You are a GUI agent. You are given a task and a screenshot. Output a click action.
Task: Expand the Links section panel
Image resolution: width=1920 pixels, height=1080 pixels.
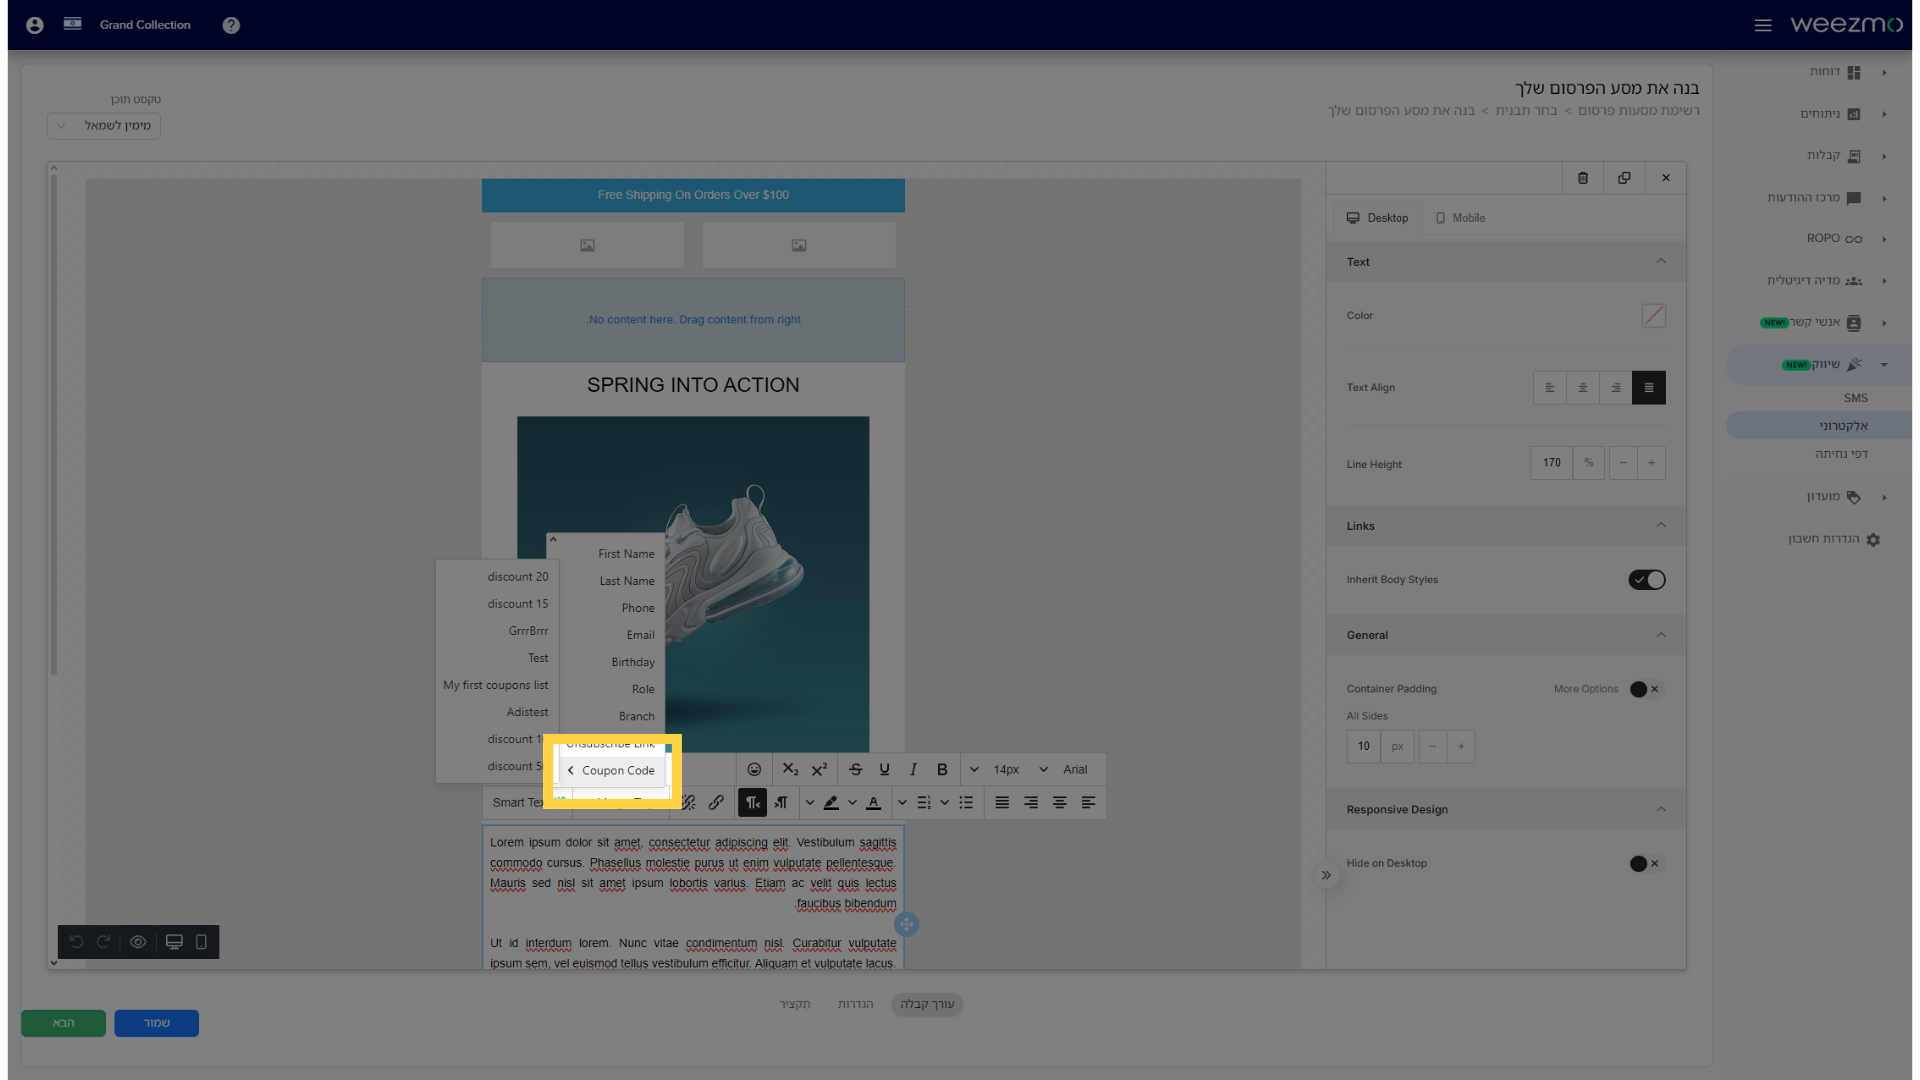1660,525
